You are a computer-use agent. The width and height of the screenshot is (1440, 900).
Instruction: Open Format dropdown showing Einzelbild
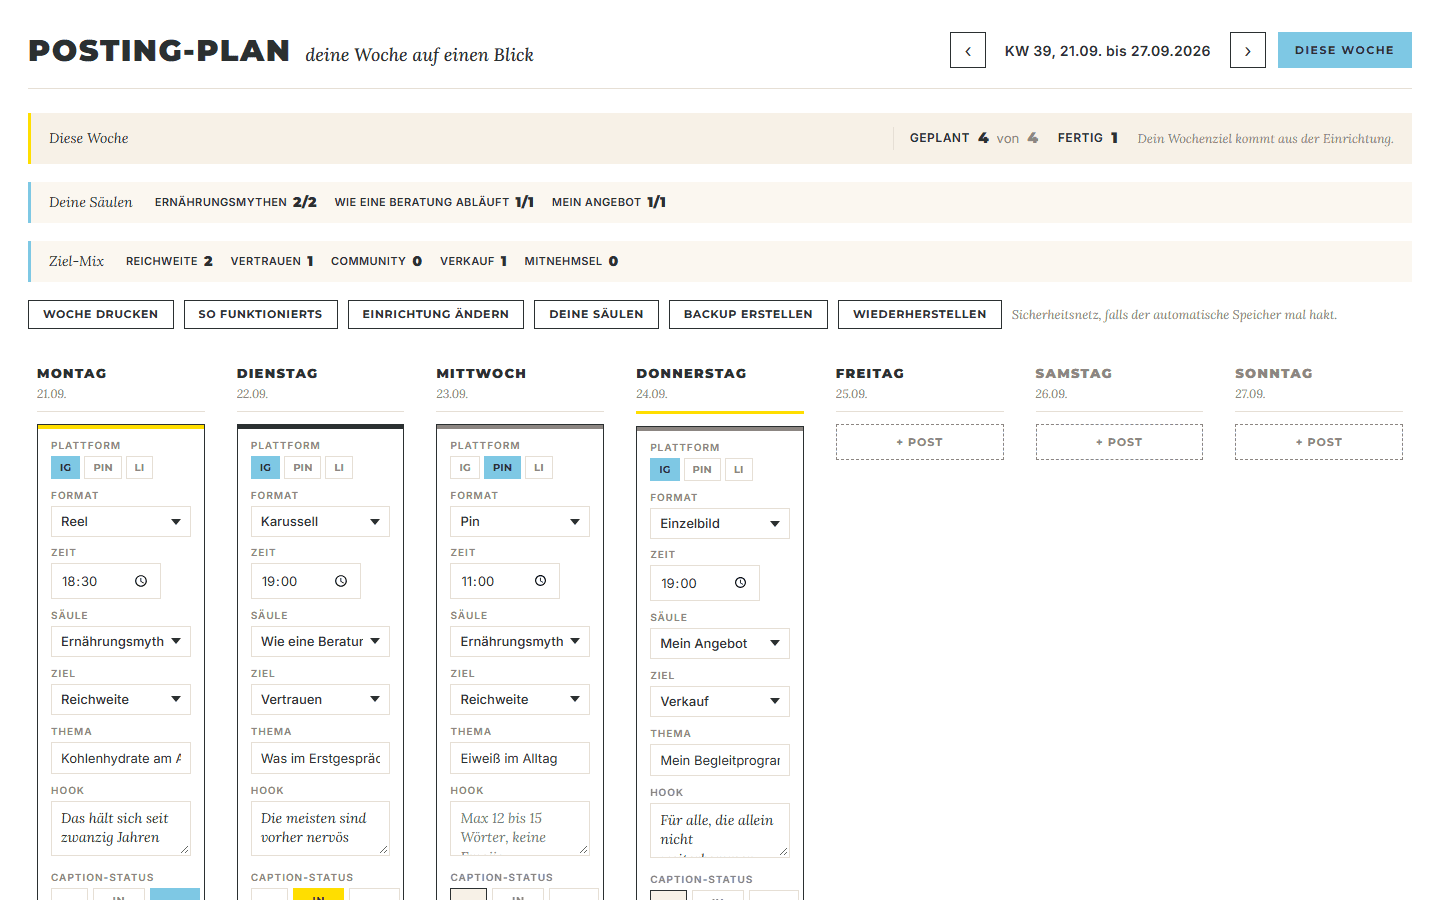[x=720, y=523]
